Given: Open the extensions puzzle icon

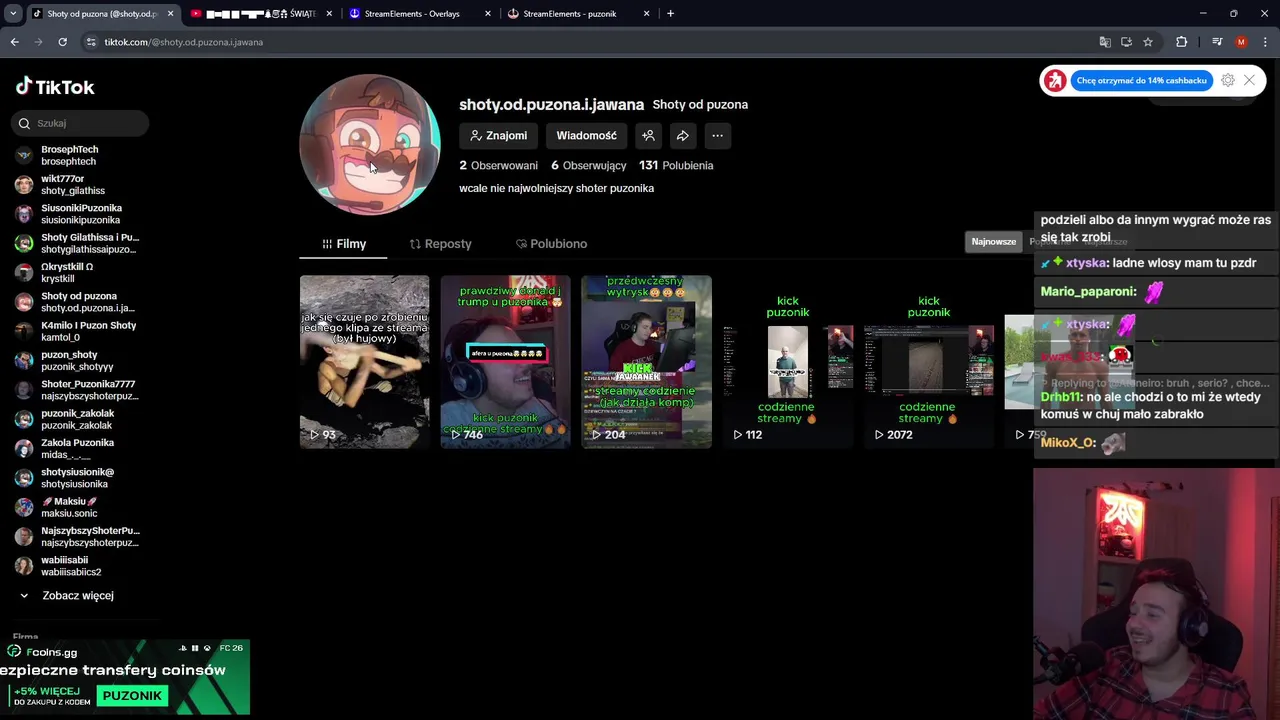Looking at the screenshot, I should [1181, 42].
